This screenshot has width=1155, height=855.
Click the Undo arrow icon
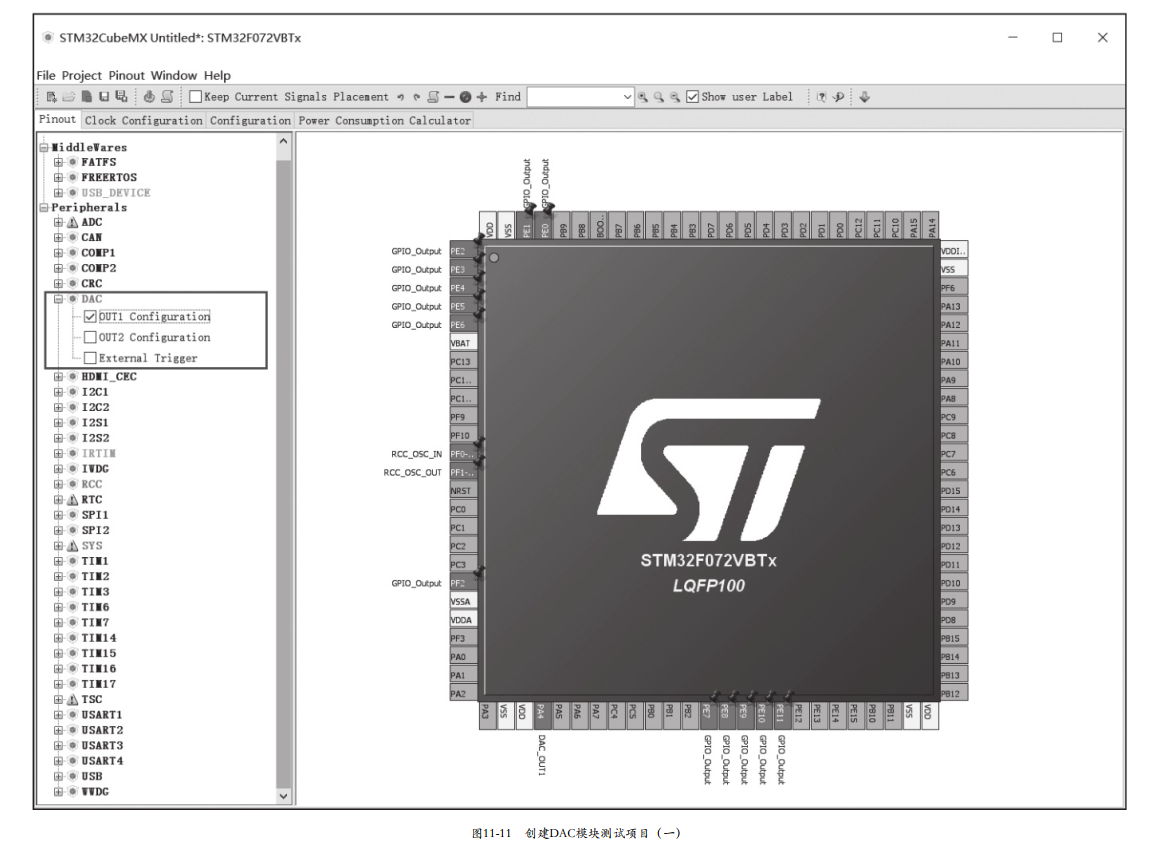click(x=401, y=97)
